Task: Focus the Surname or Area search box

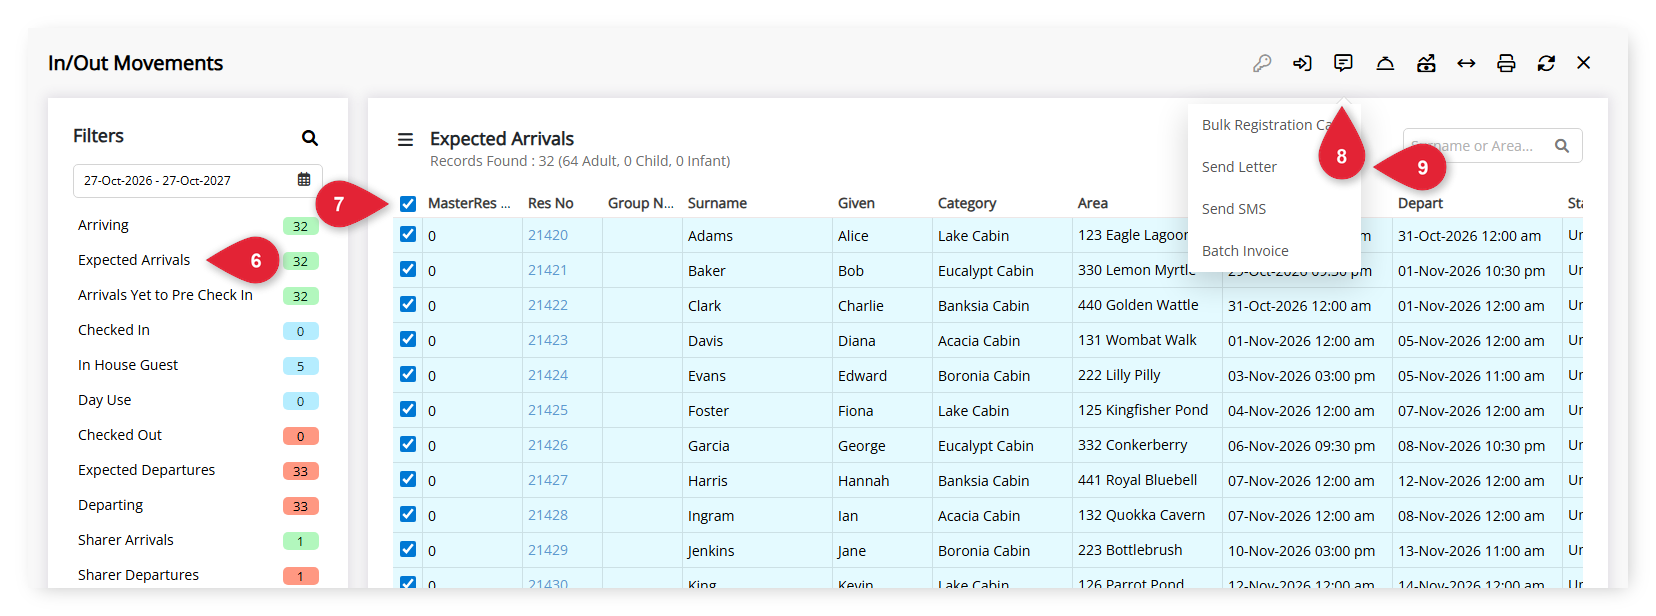Action: pyautogui.click(x=1492, y=146)
